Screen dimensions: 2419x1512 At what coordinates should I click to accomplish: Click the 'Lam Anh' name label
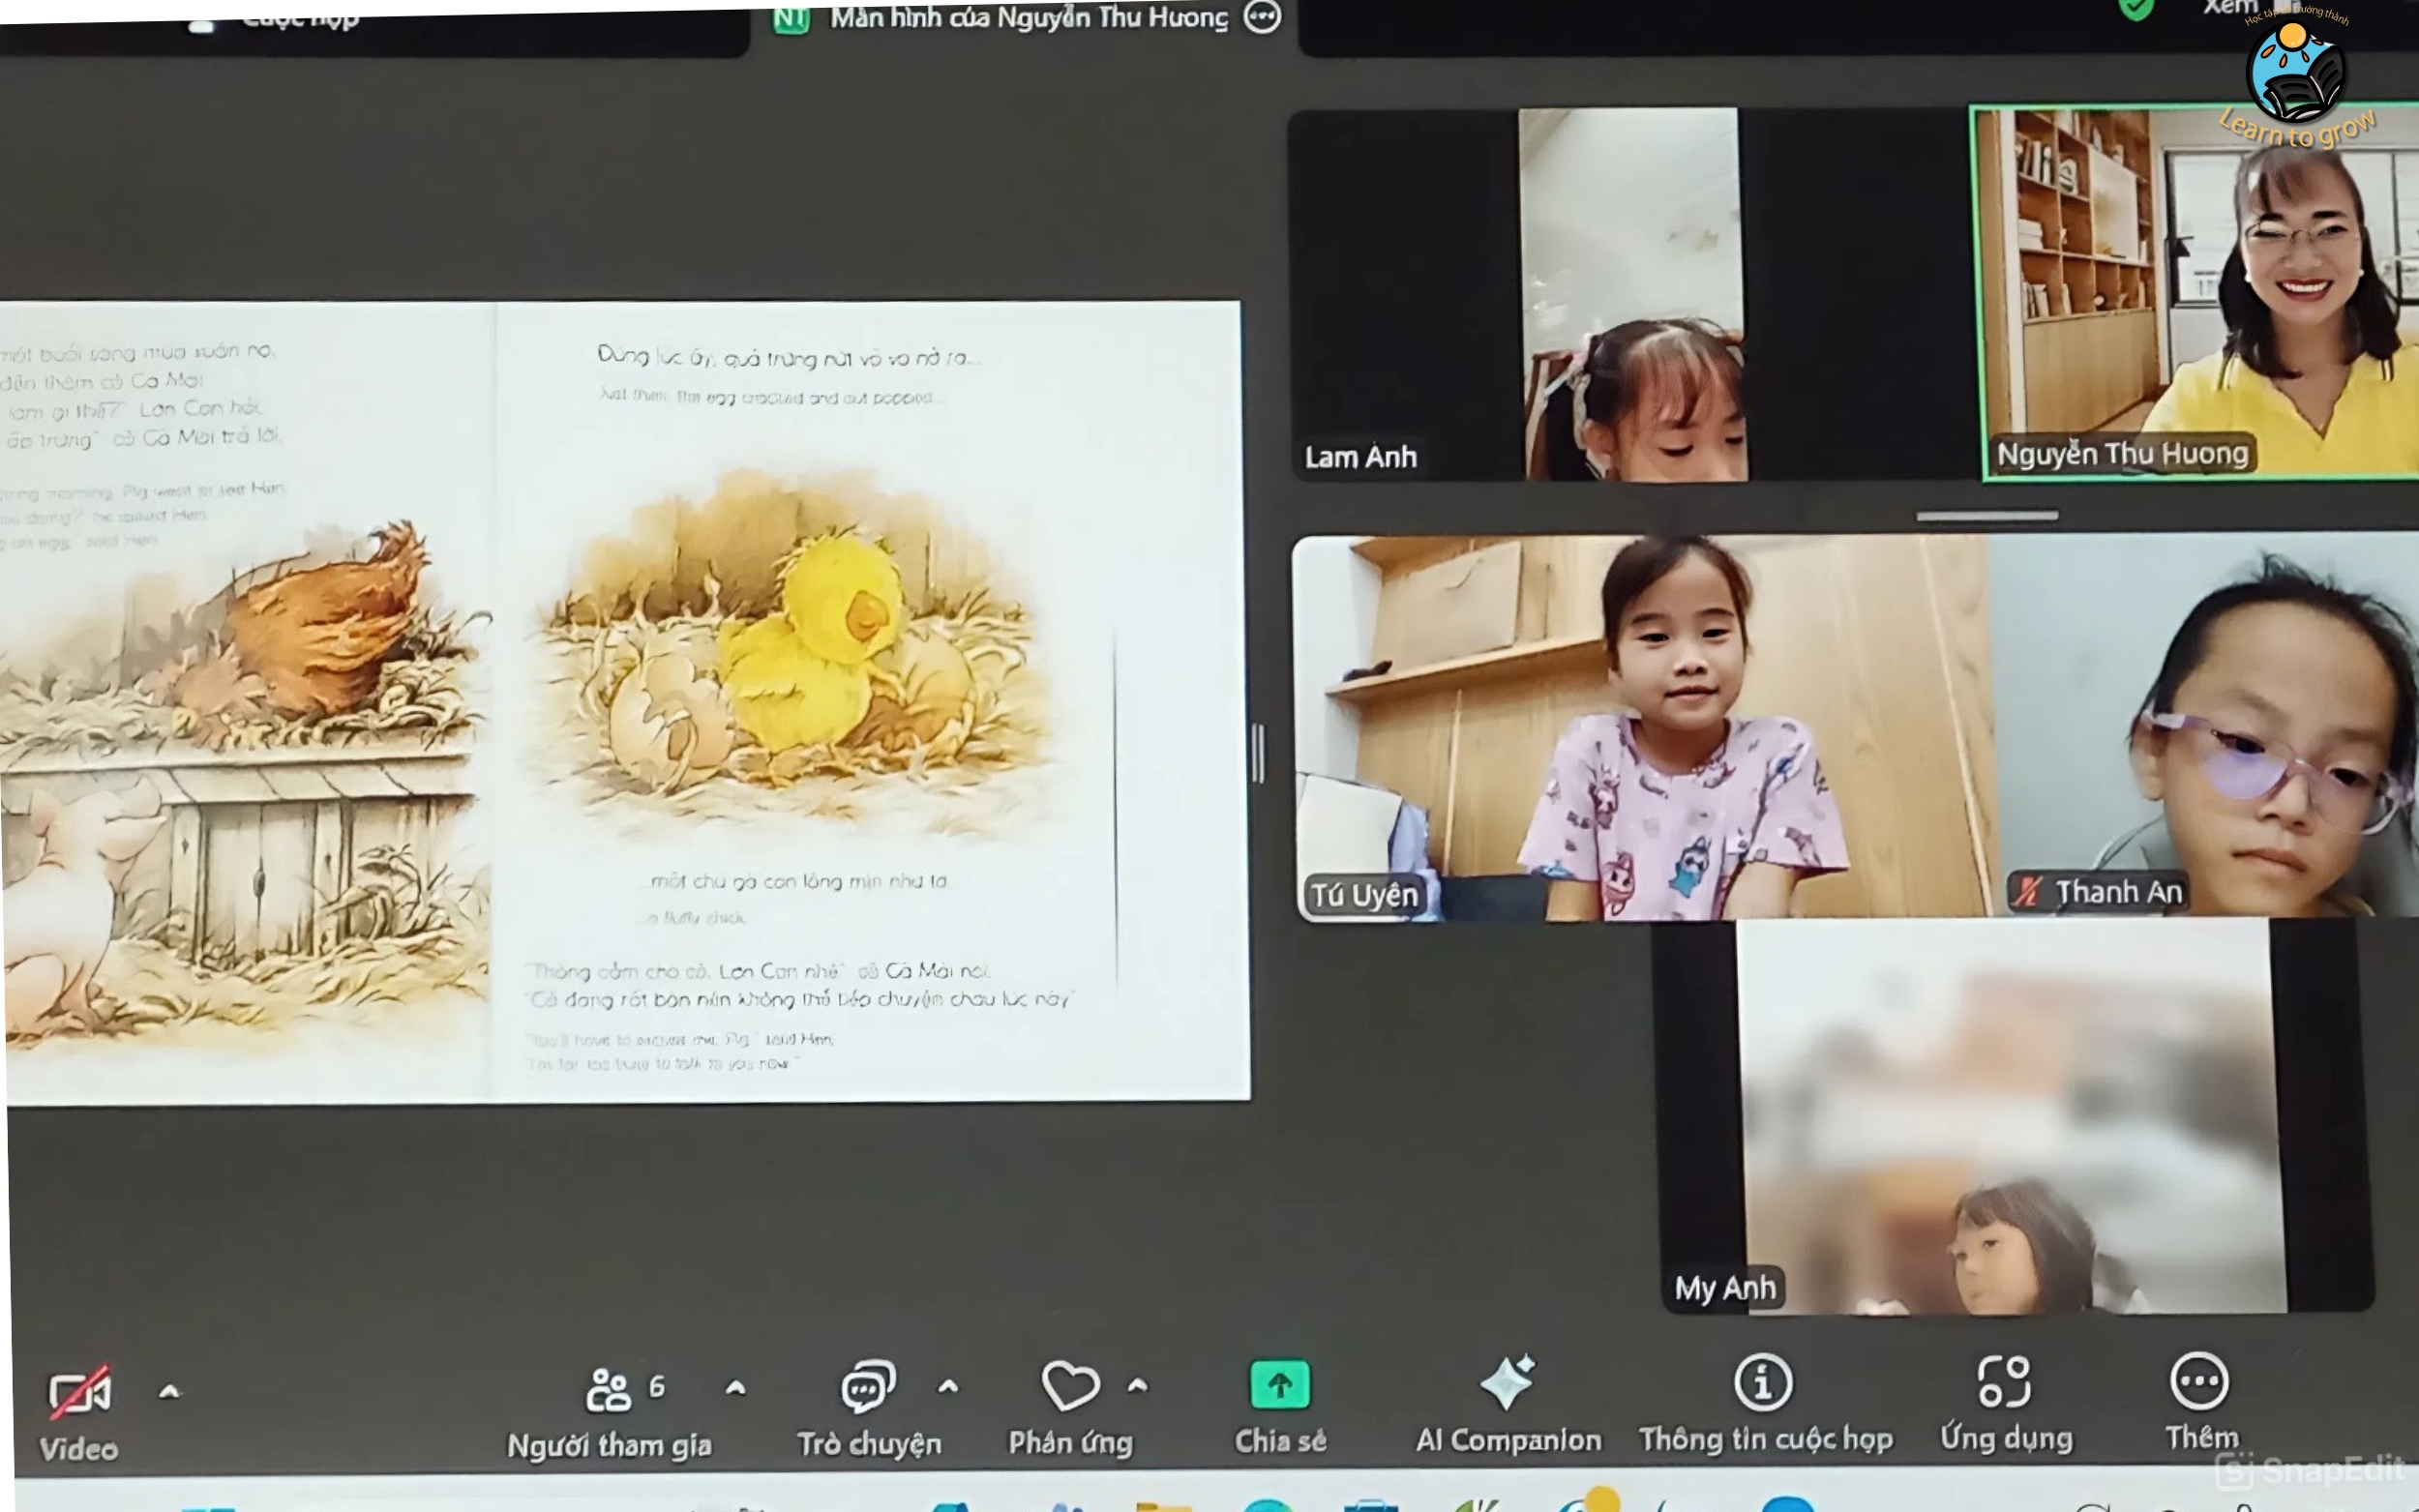point(1361,457)
